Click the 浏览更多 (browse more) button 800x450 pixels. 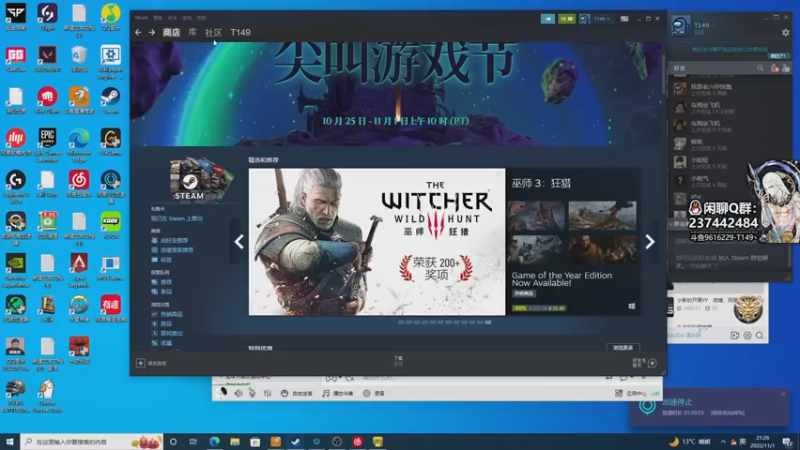(623, 347)
